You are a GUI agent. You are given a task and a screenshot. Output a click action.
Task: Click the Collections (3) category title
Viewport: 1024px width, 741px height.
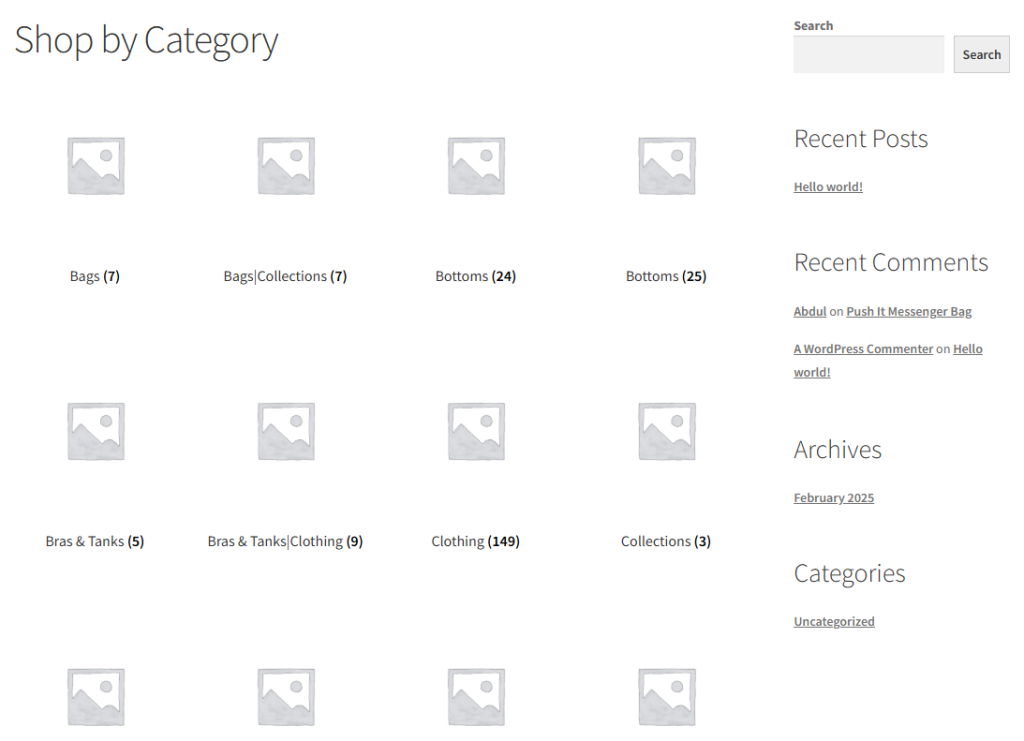[666, 541]
